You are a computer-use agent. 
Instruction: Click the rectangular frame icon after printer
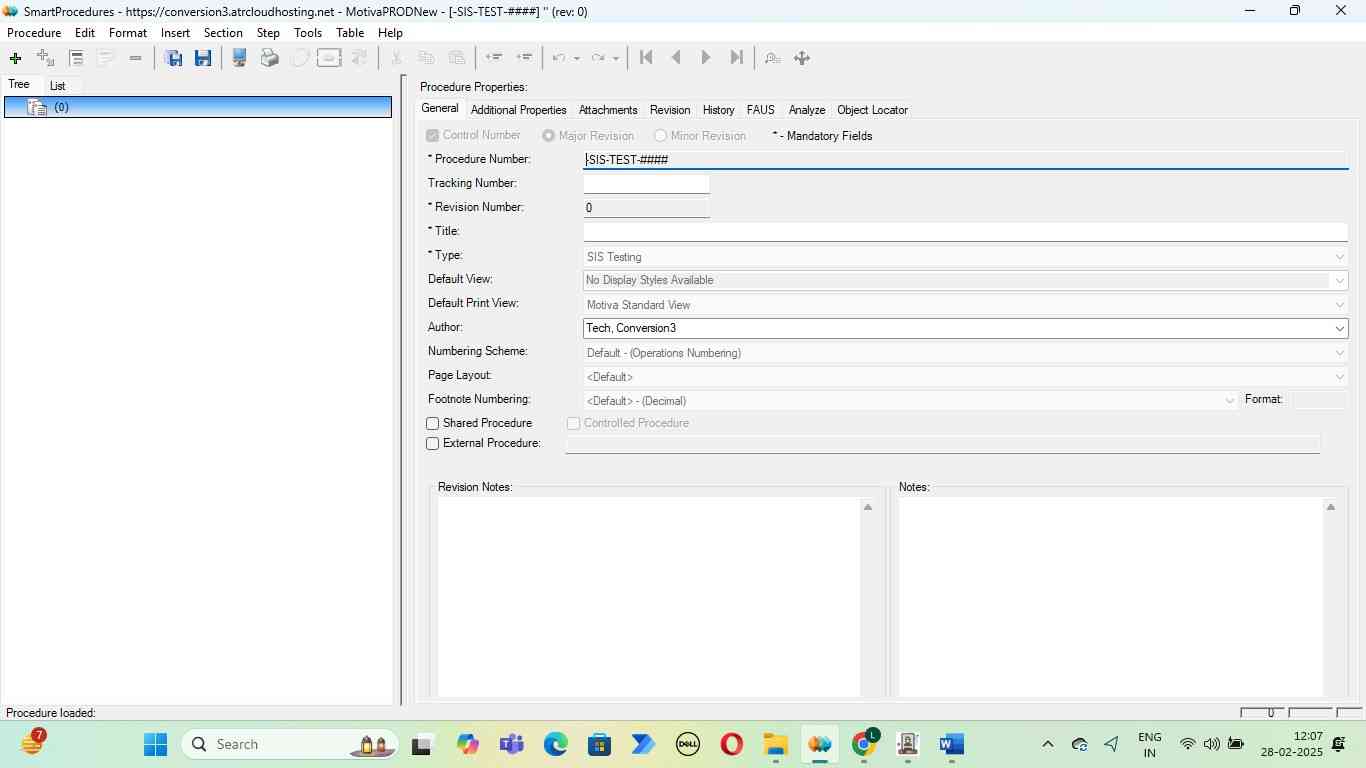(329, 58)
